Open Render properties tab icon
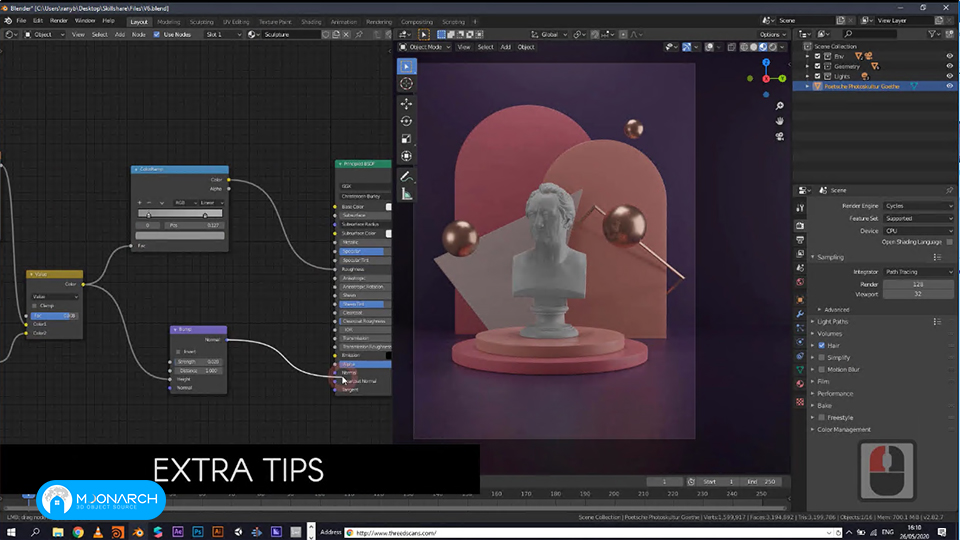 click(800, 225)
